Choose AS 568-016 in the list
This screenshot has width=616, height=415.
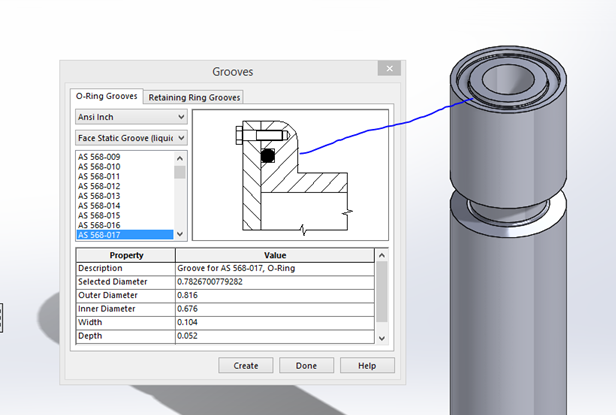[x=99, y=226]
